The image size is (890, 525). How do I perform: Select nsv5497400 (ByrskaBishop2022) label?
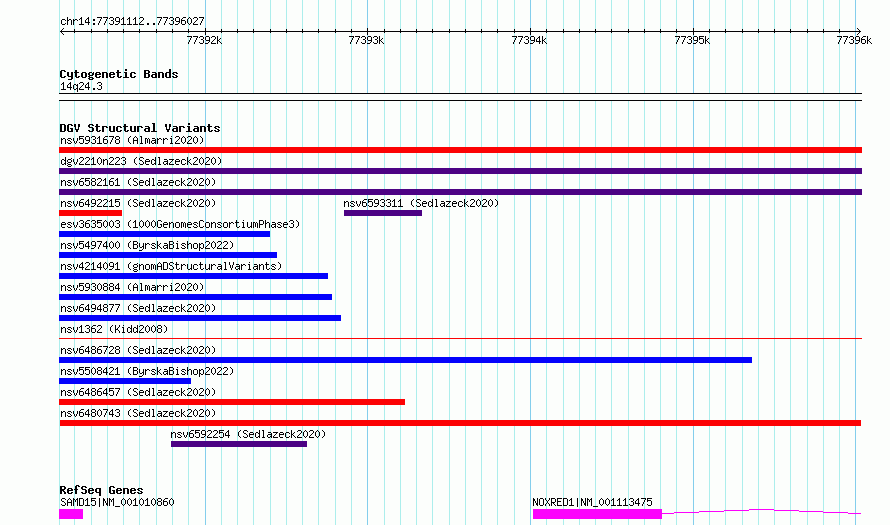pyautogui.click(x=147, y=245)
